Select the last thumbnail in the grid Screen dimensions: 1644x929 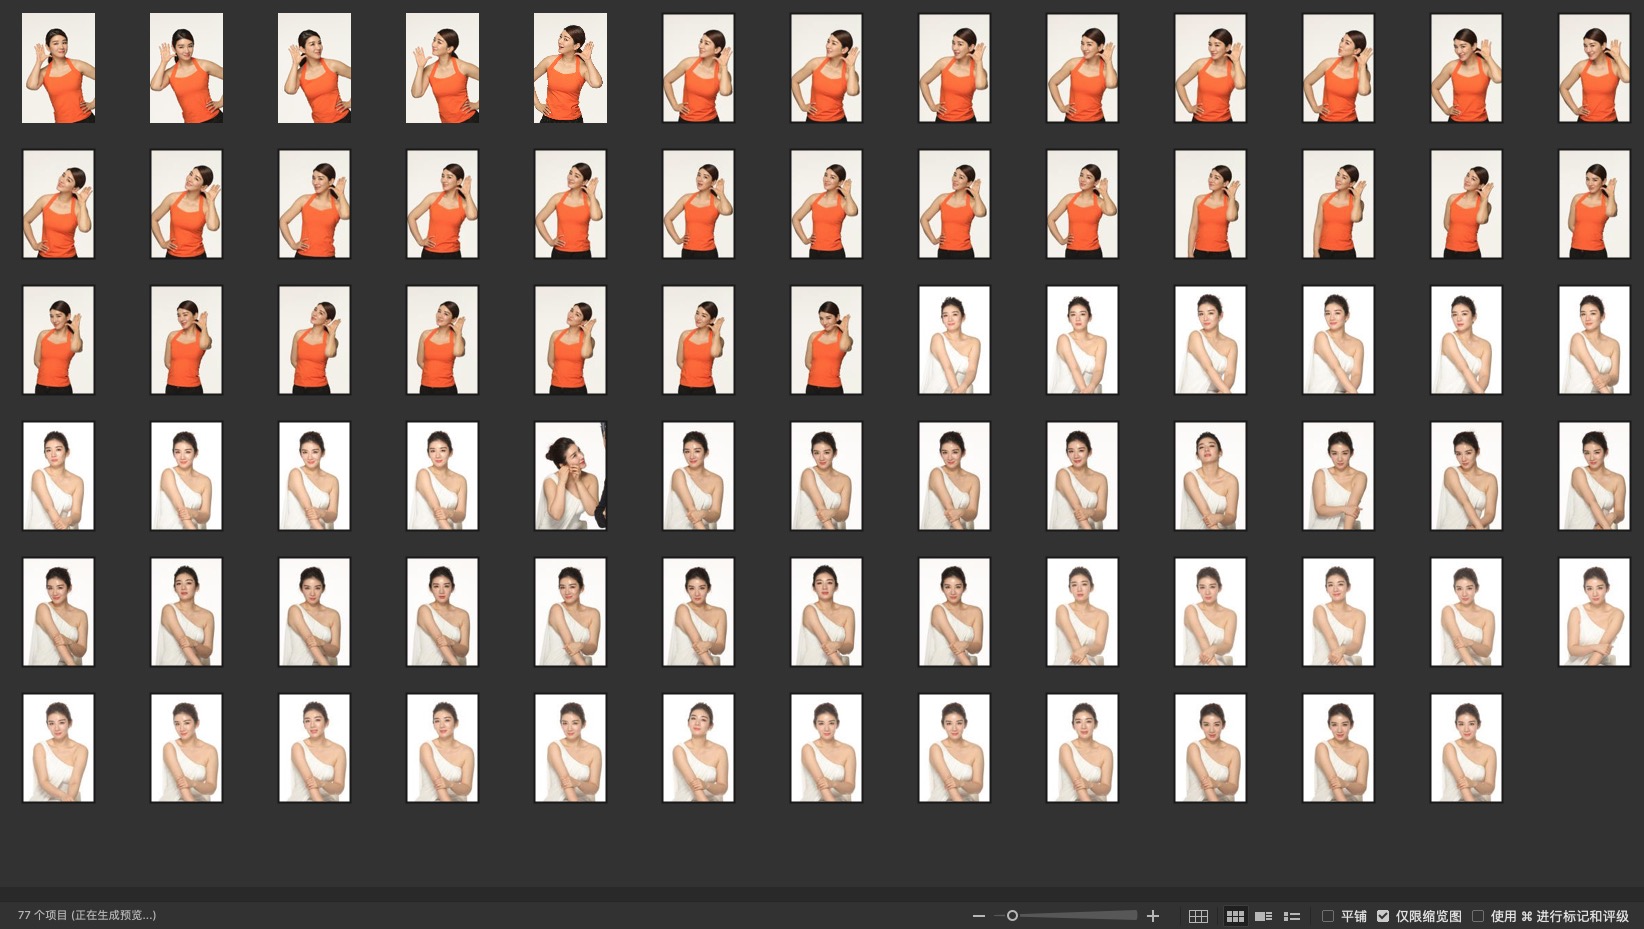(1466, 748)
